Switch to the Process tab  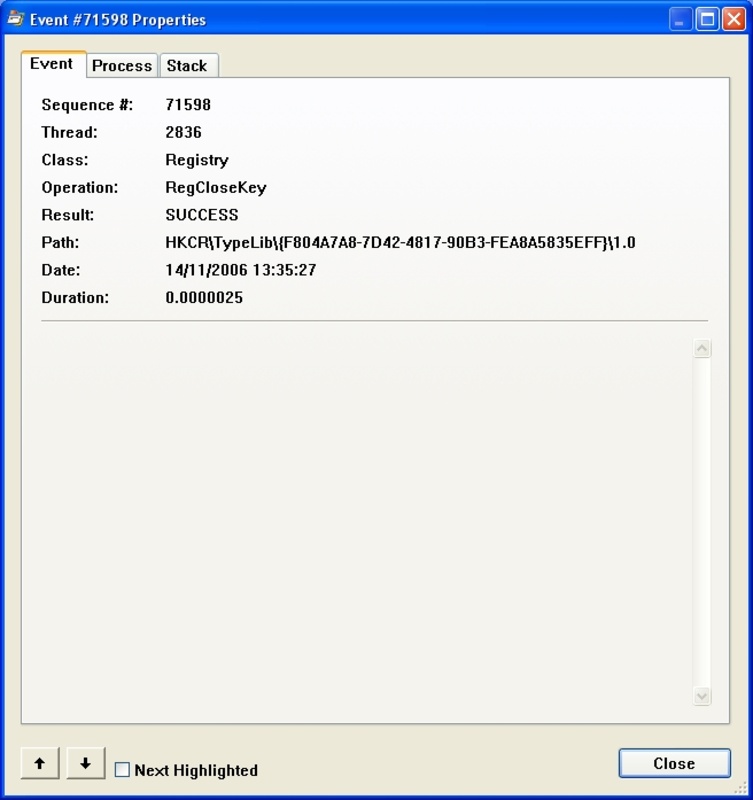[122, 66]
